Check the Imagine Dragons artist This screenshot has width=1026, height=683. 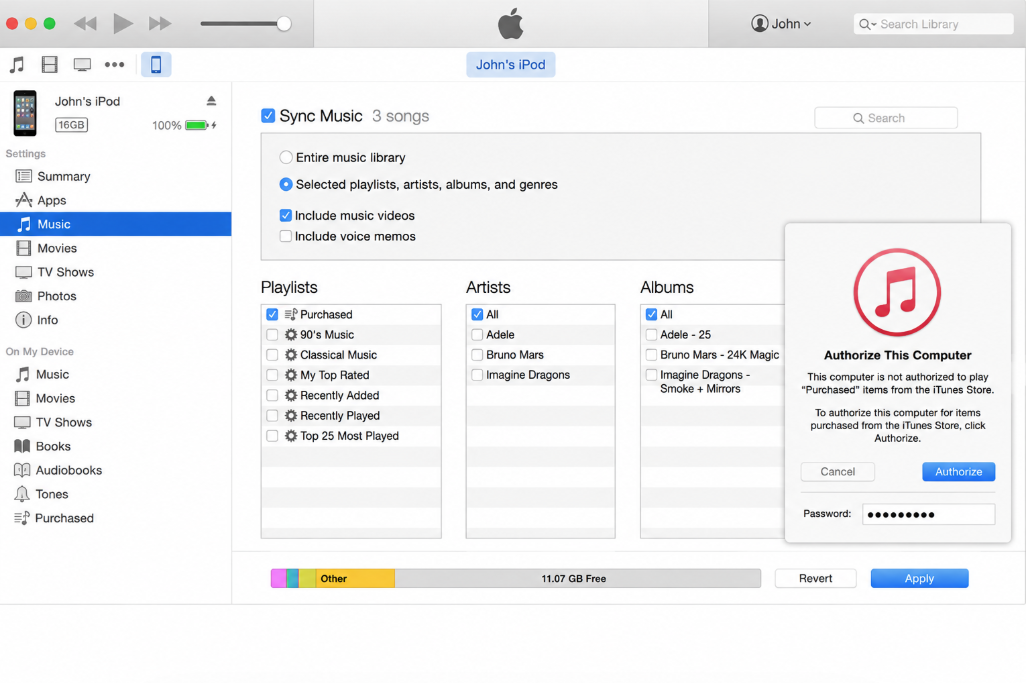click(477, 375)
